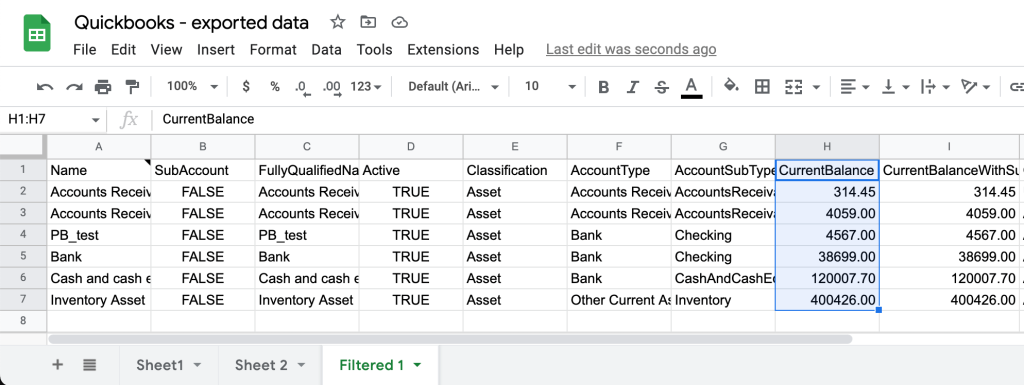The image size is (1024, 385).
Task: Check the cloud save status icon
Action: click(x=399, y=23)
